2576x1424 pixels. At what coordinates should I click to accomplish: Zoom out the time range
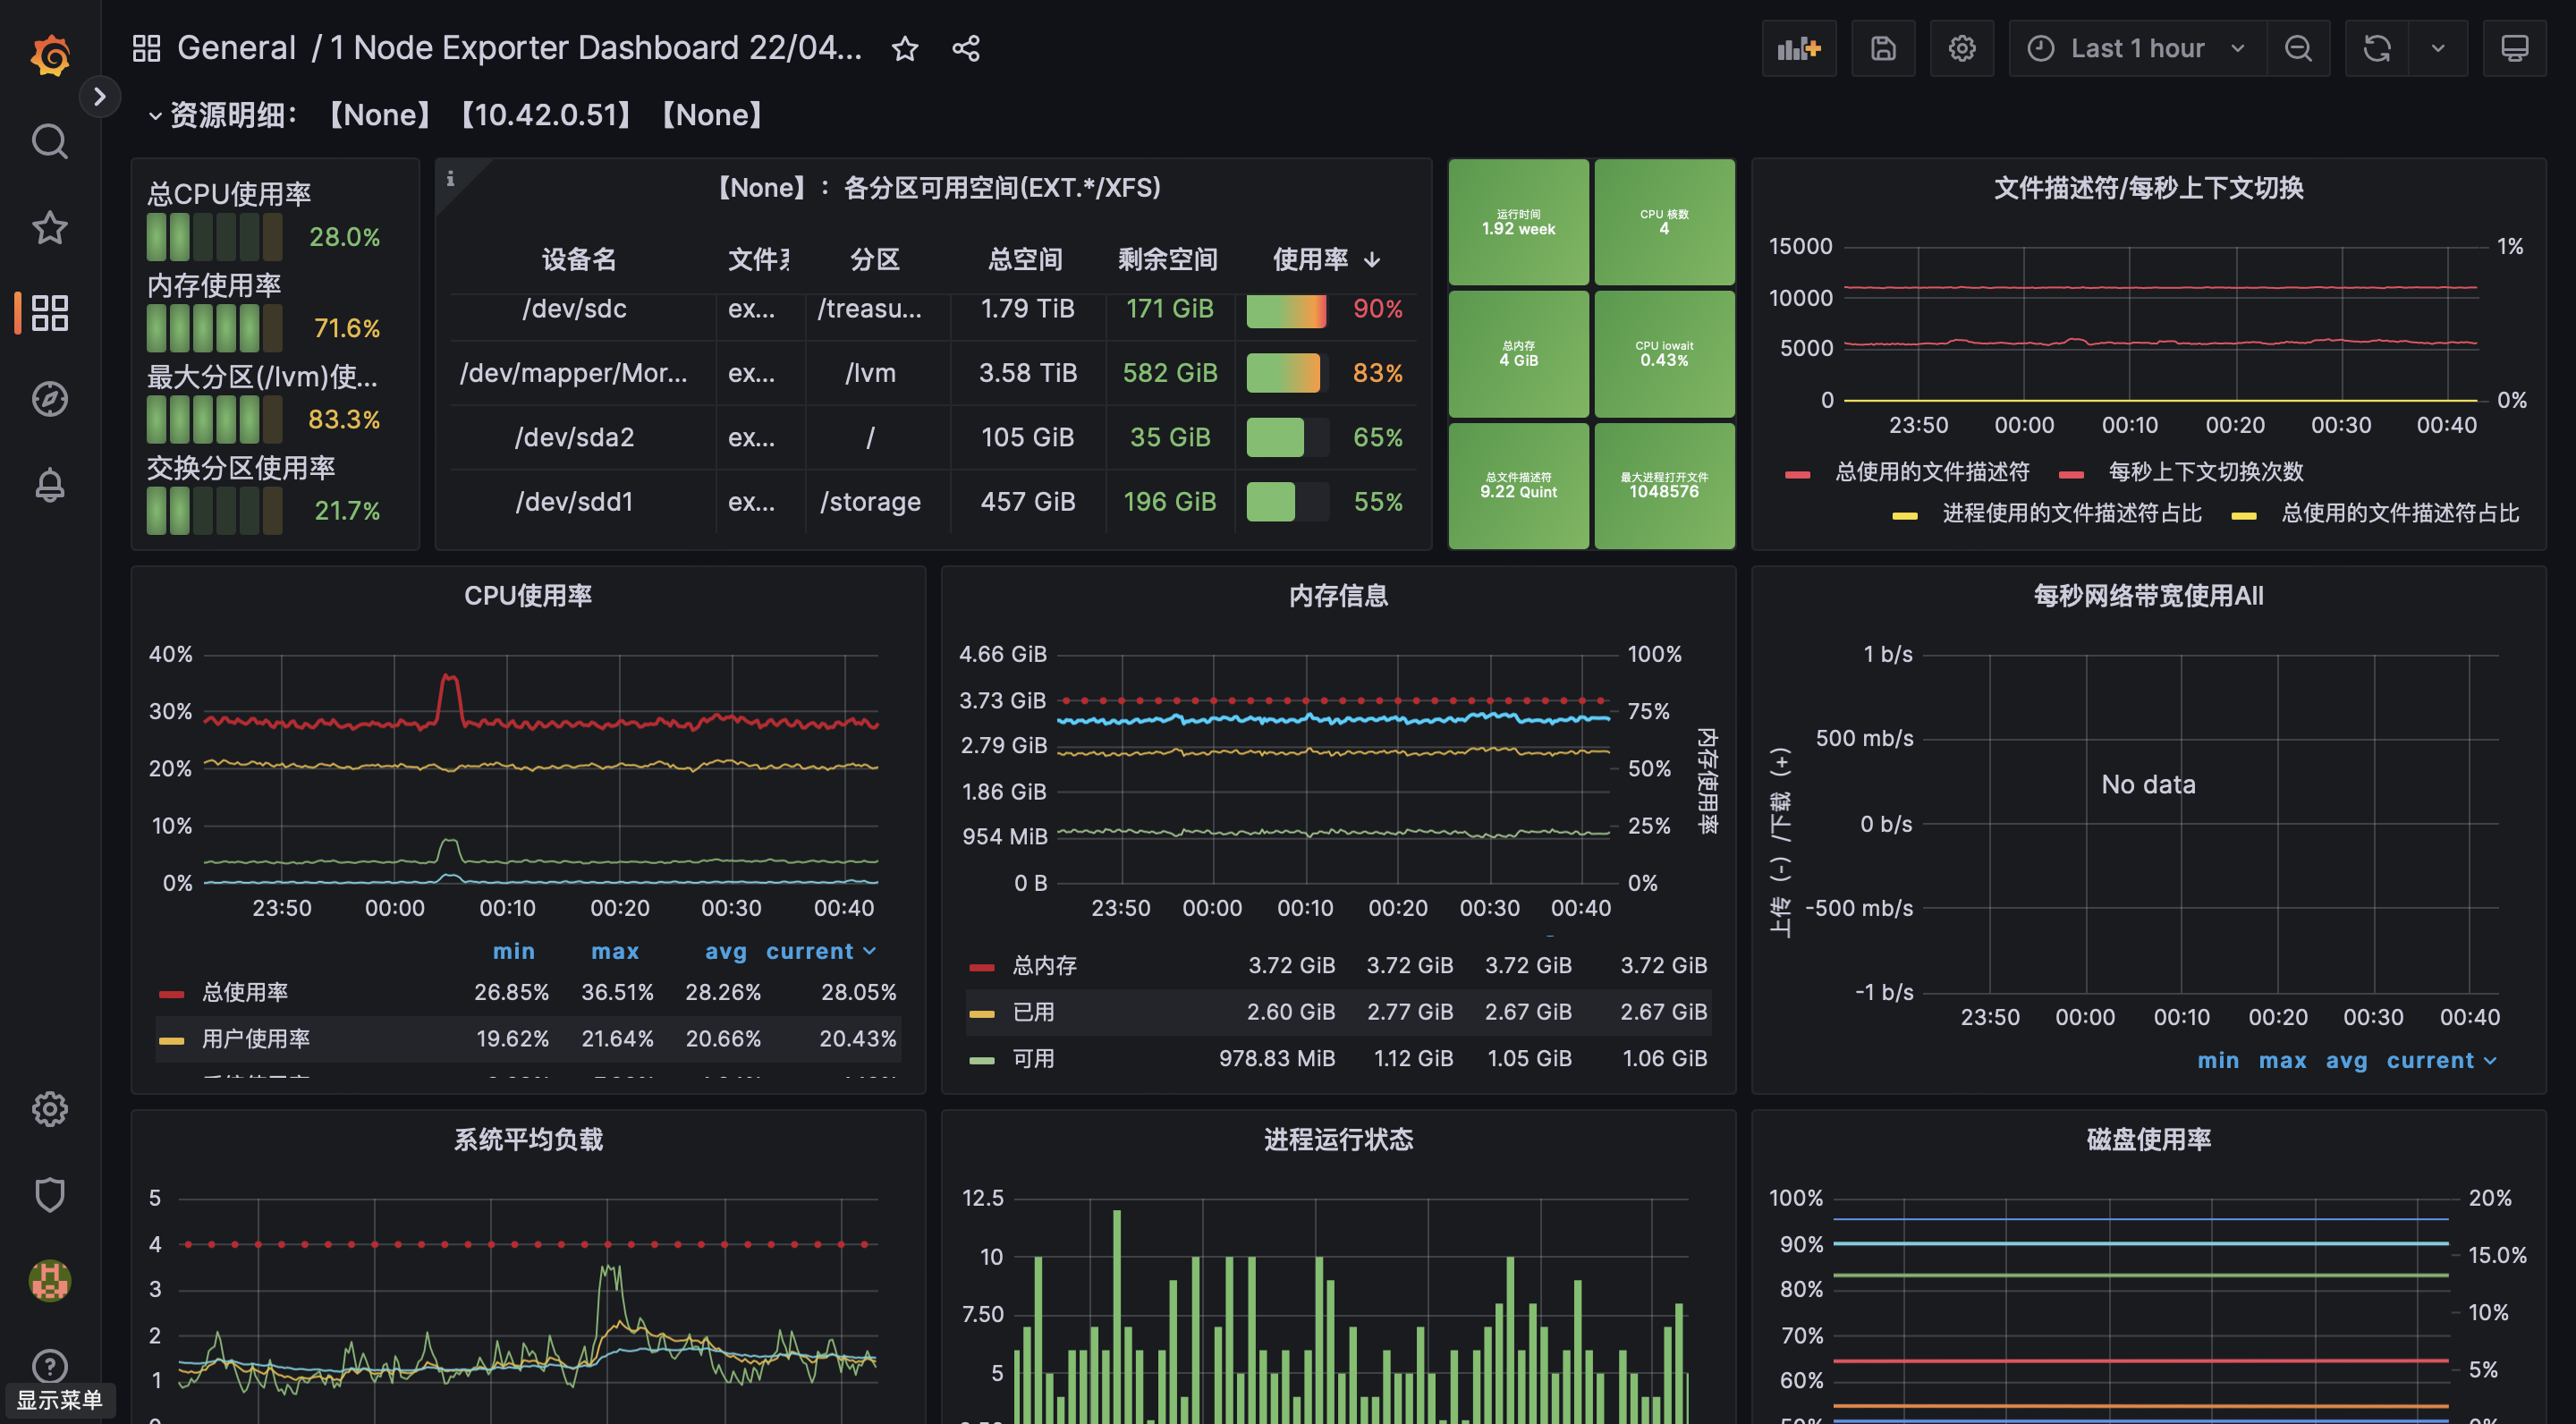coord(2297,48)
